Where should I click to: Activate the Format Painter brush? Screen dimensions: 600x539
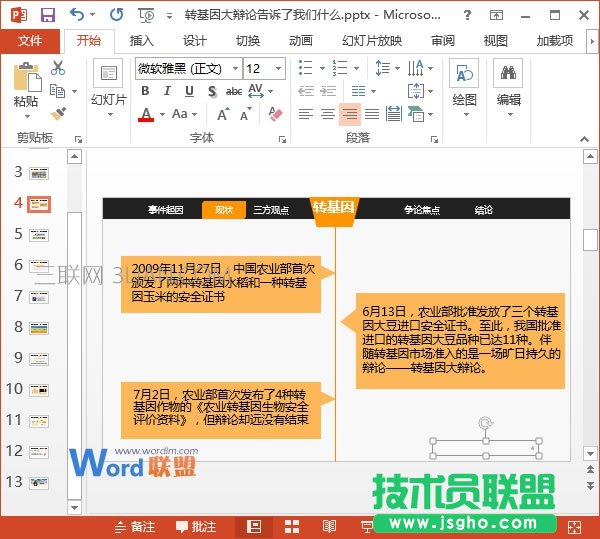(58, 114)
